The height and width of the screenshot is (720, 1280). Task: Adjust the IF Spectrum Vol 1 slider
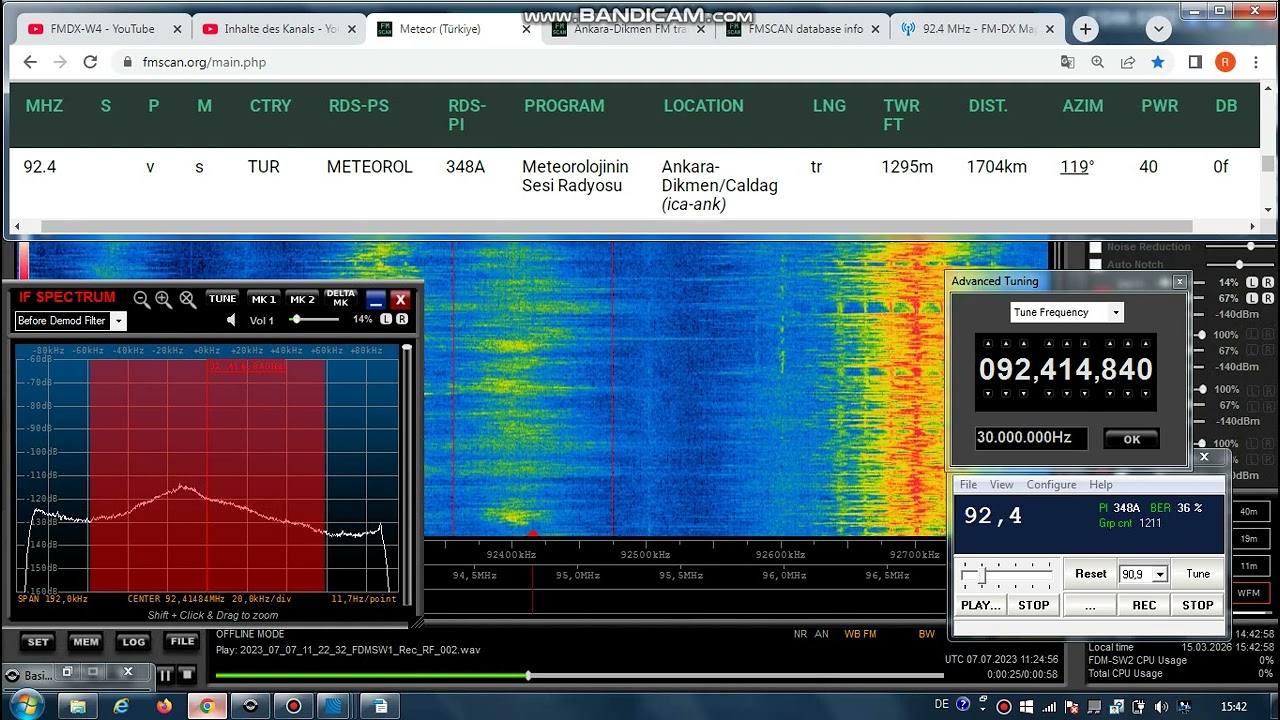click(316, 320)
